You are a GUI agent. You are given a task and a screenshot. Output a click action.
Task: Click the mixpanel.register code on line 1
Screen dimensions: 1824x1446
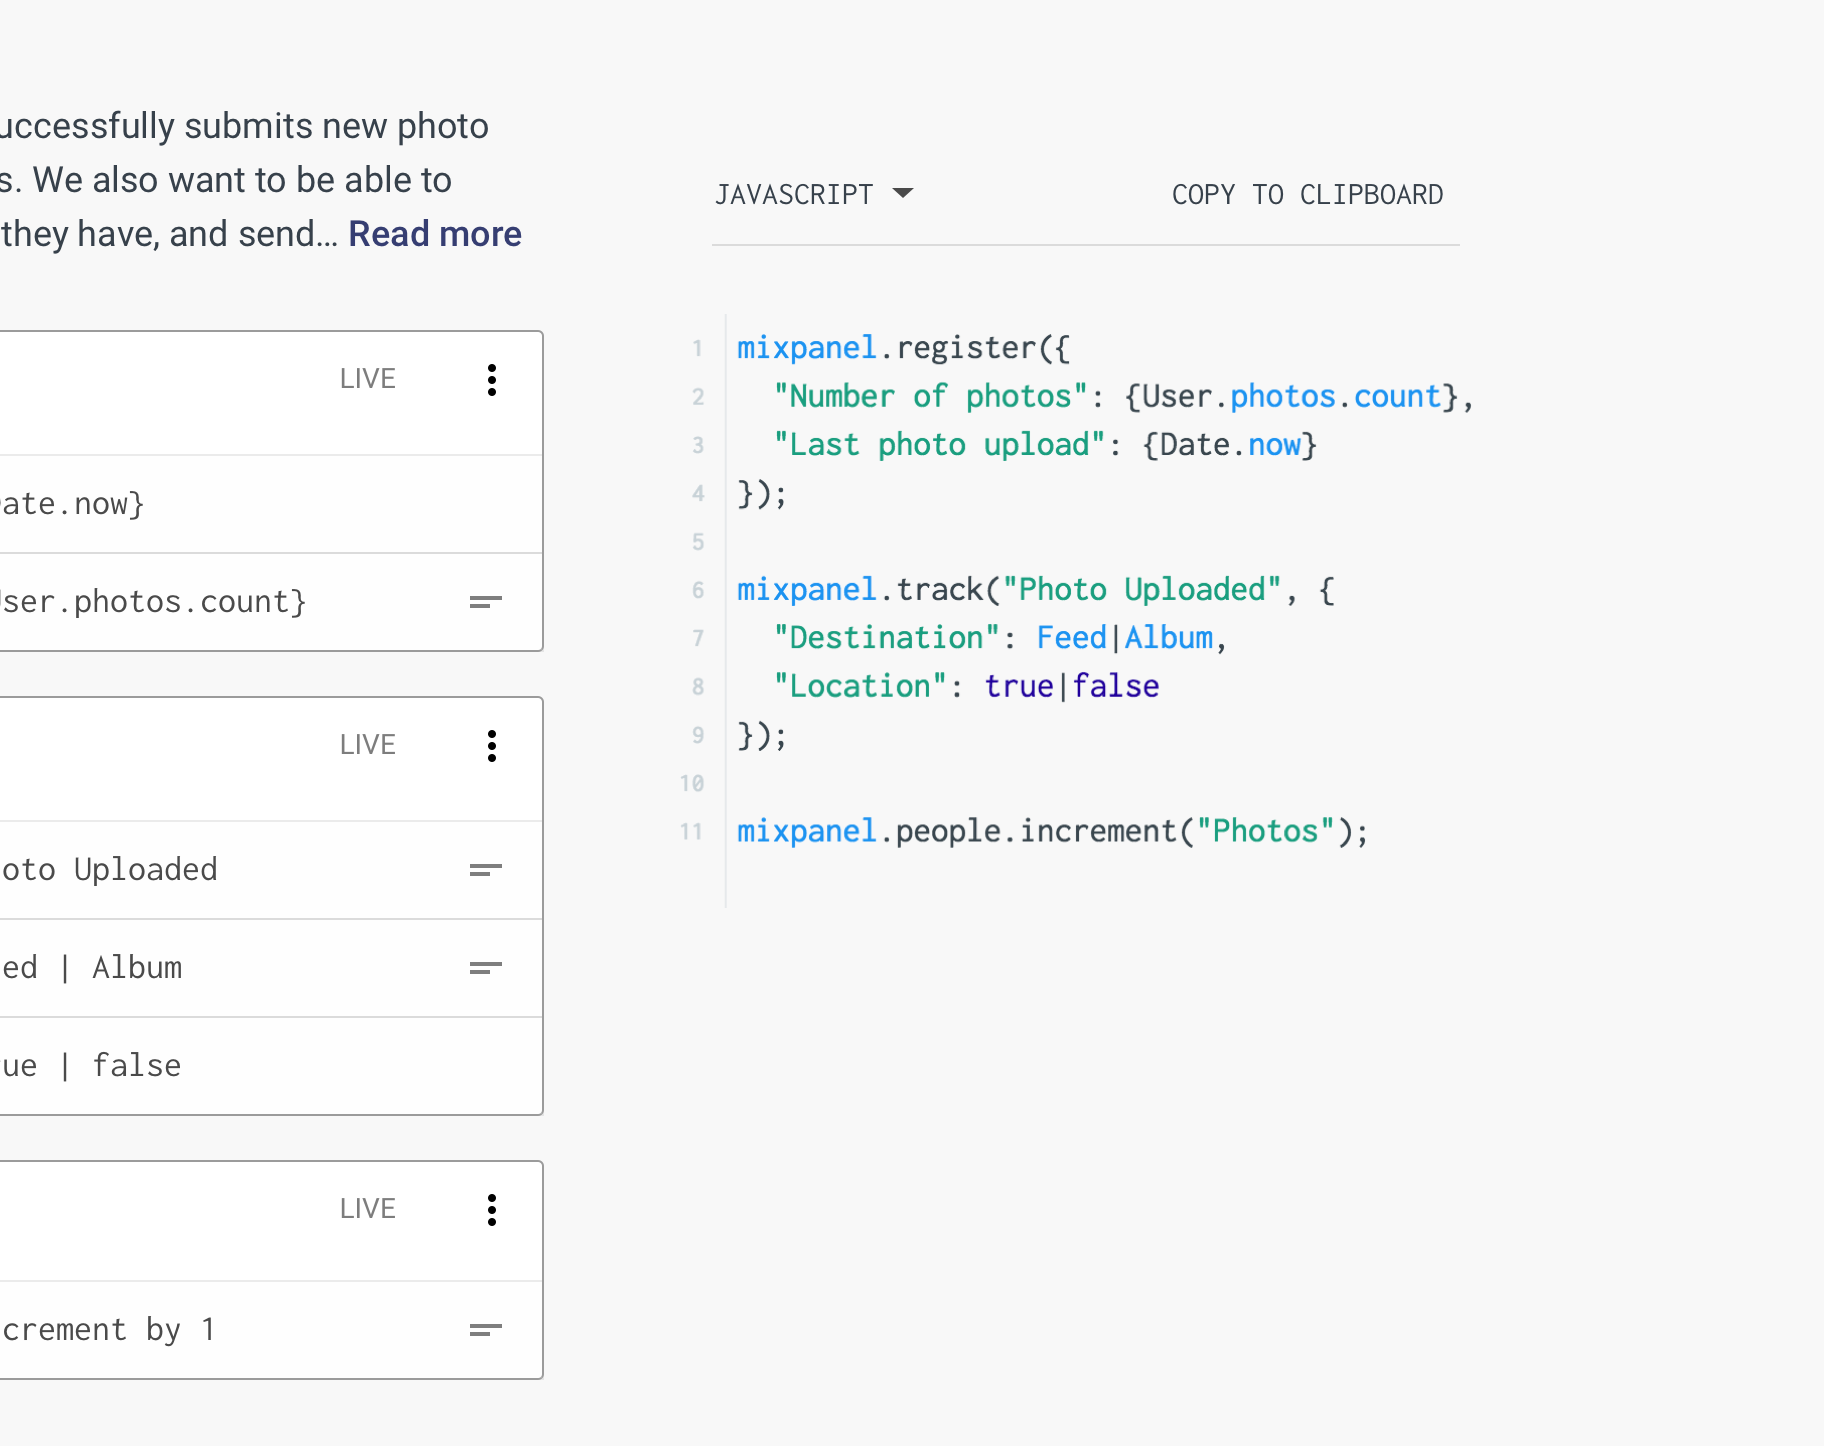902,348
